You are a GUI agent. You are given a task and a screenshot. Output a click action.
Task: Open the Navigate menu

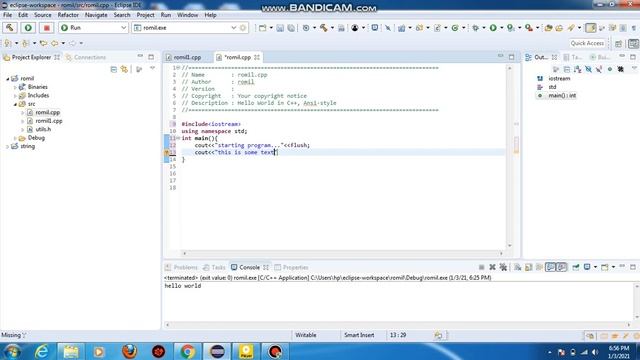[96, 15]
